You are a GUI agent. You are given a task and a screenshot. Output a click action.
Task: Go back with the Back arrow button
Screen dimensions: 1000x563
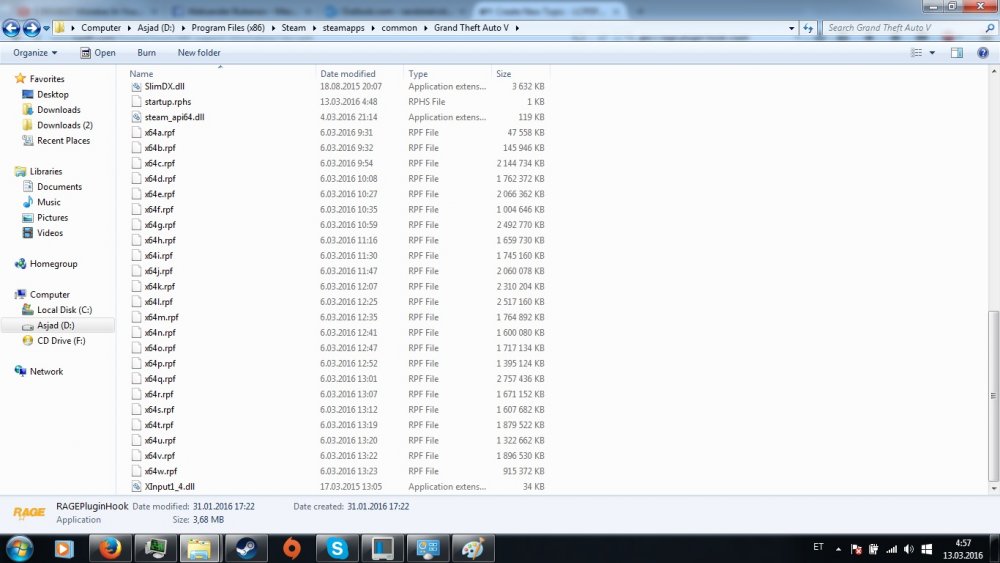[11, 27]
